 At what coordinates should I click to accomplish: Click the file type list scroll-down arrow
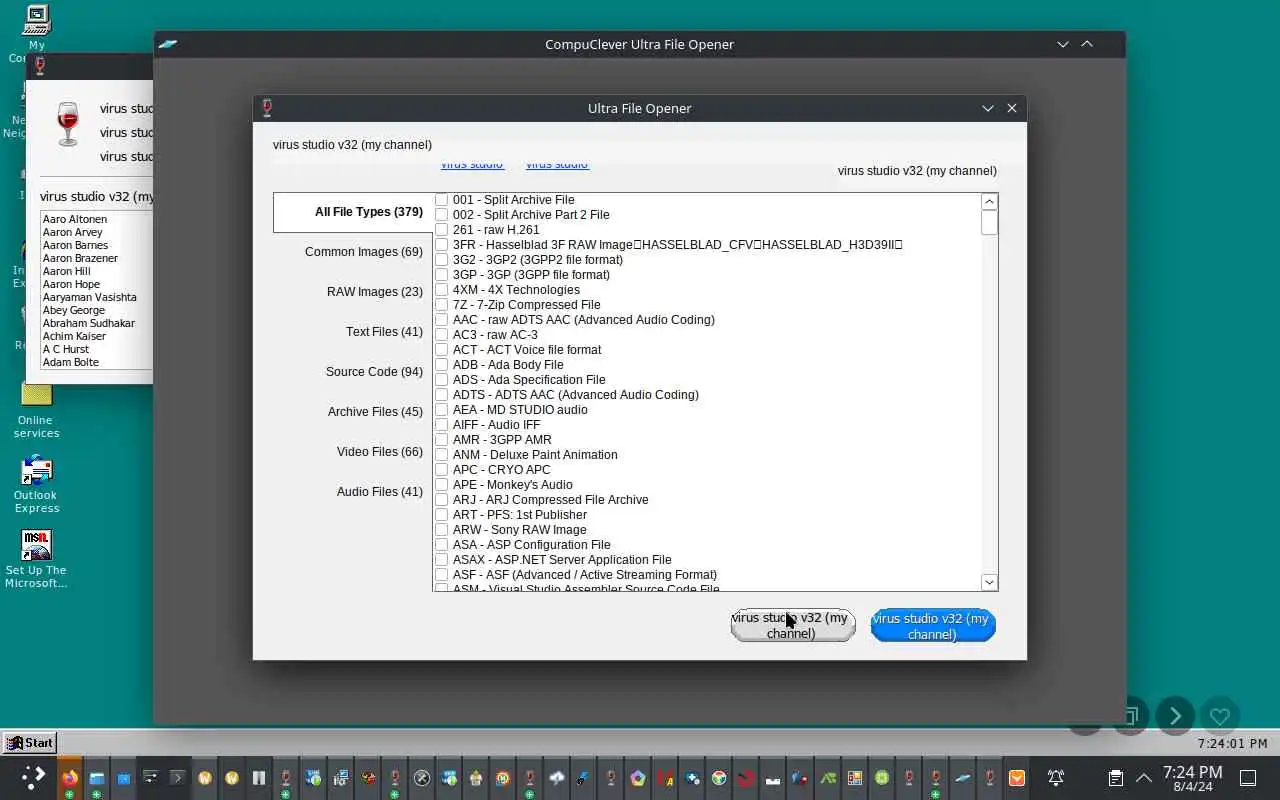coord(989,582)
